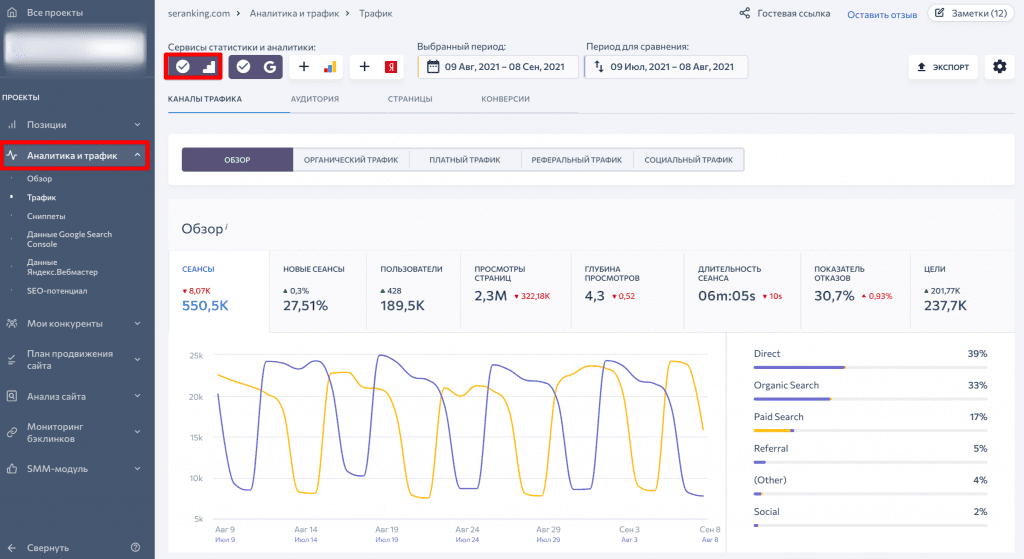Viewport: 1024px width, 559px height.
Task: Click the Экспорт button
Action: (x=943, y=67)
